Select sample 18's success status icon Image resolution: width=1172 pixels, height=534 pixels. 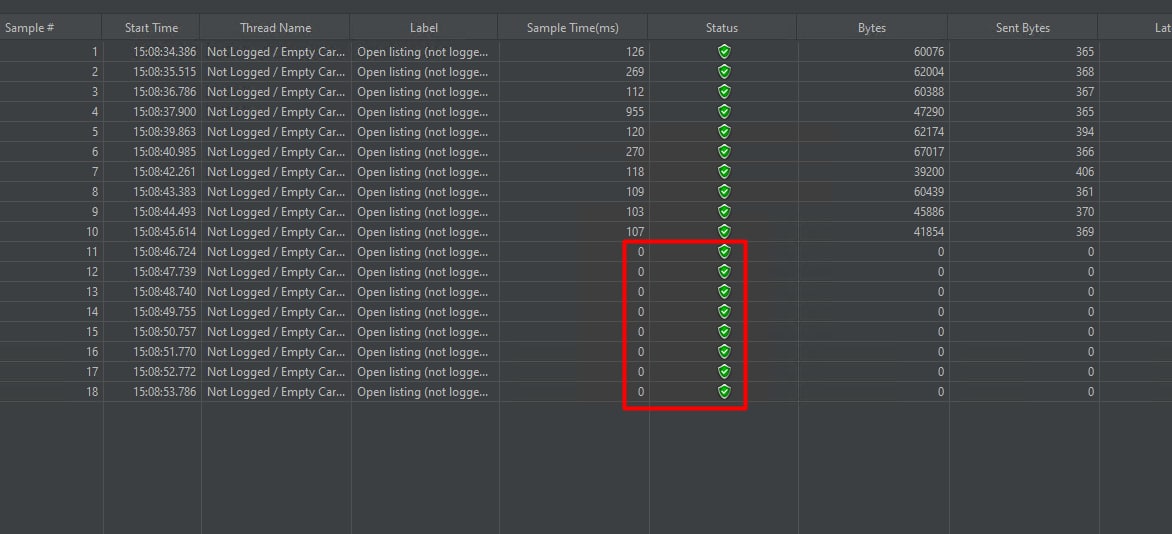coord(724,392)
